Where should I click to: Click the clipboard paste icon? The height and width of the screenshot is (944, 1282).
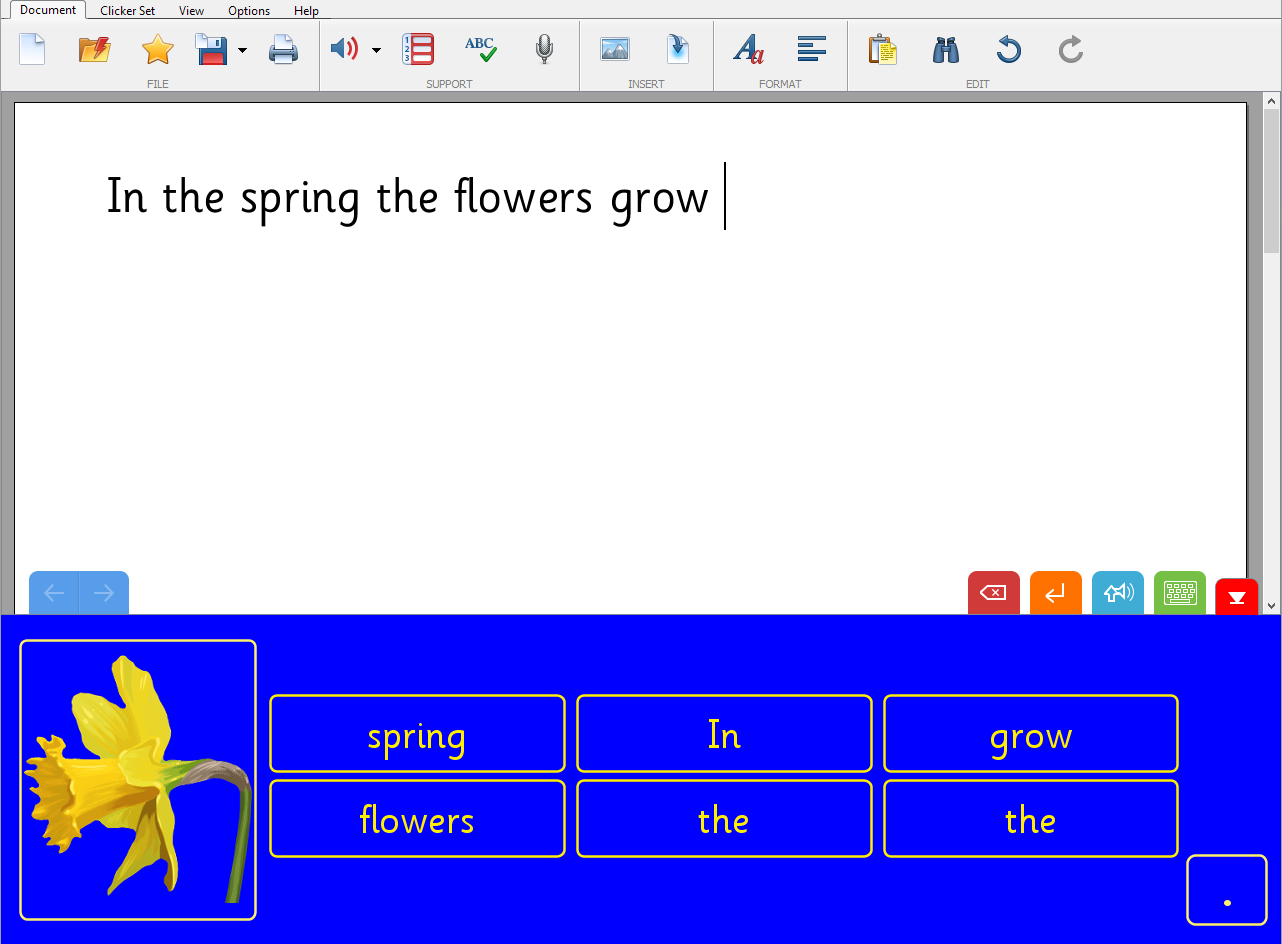pos(882,48)
